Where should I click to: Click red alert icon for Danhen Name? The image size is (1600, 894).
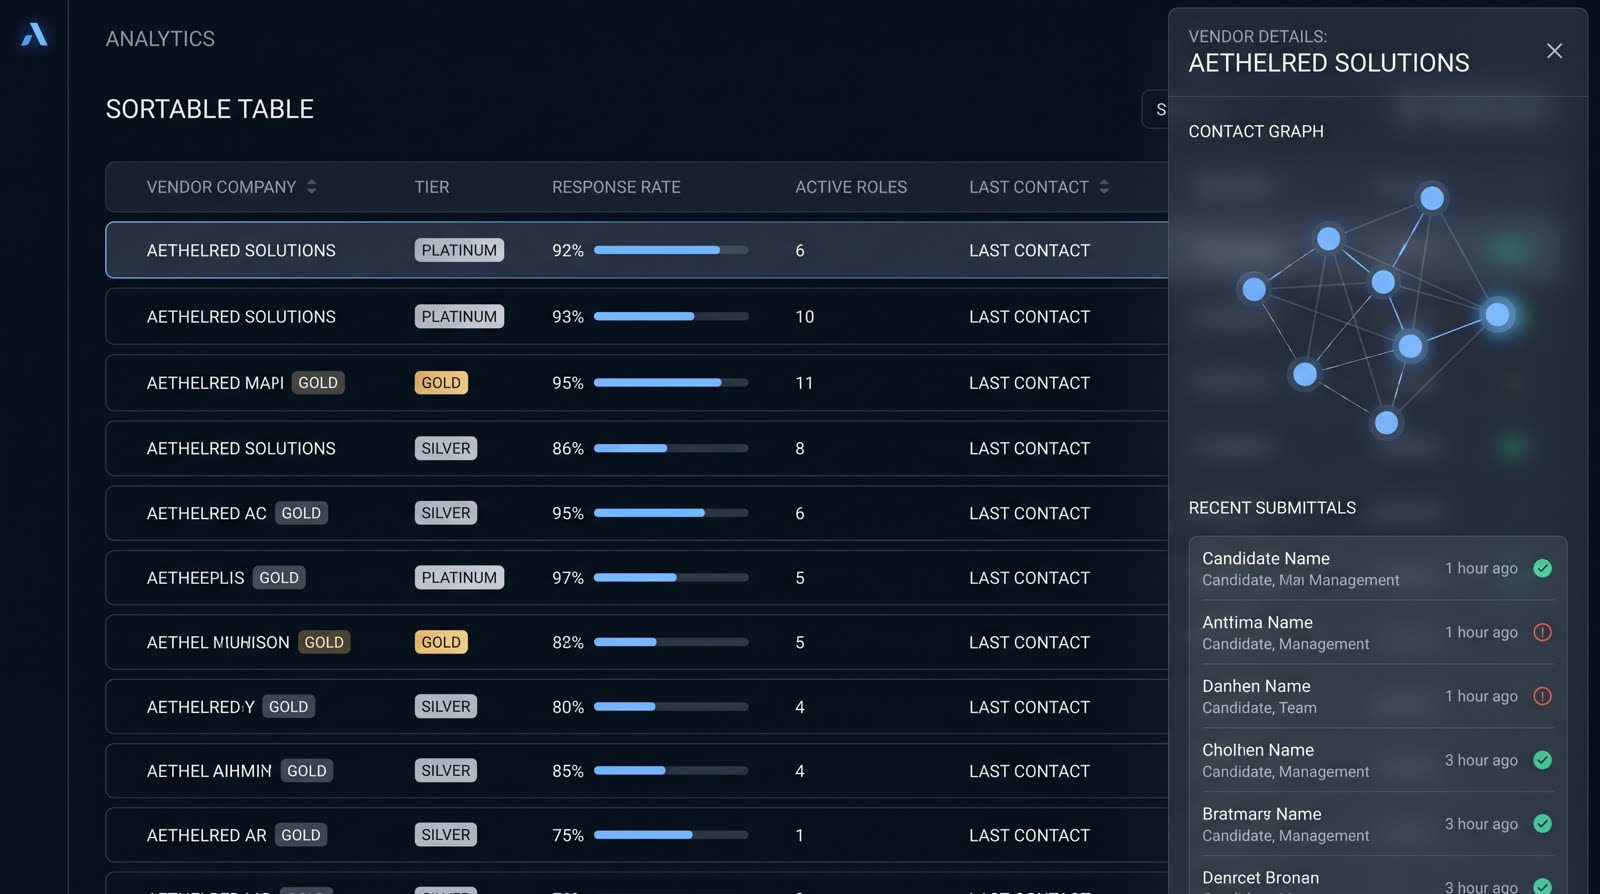click(1543, 696)
